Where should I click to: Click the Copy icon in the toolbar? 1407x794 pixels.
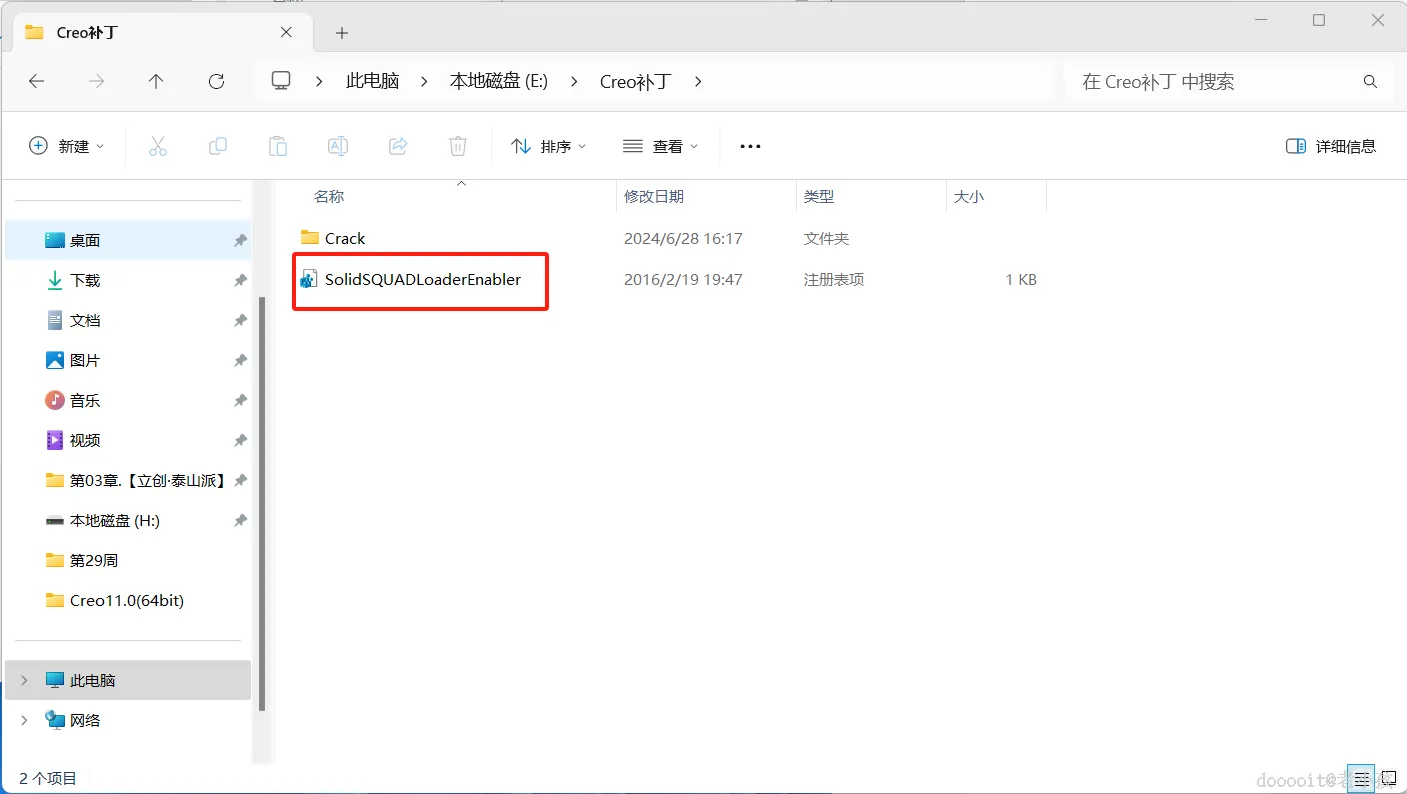click(217, 146)
